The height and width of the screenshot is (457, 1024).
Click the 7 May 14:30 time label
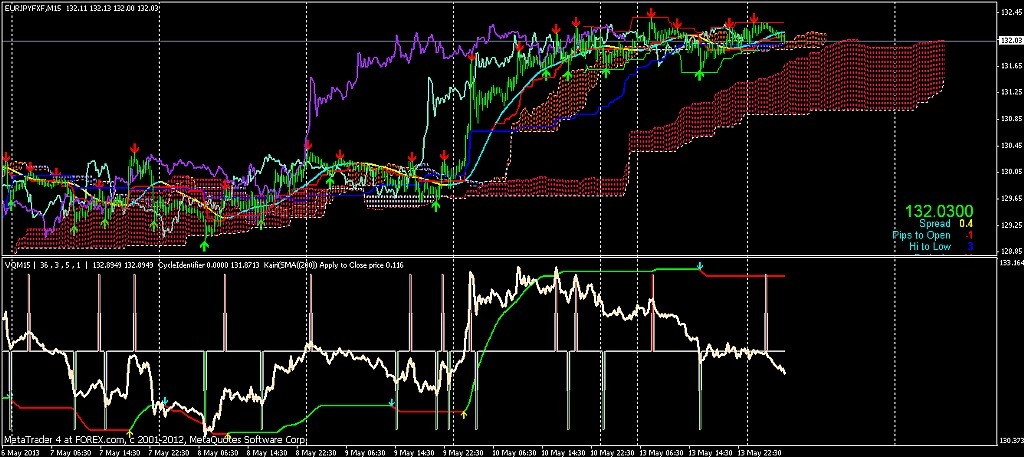120,452
